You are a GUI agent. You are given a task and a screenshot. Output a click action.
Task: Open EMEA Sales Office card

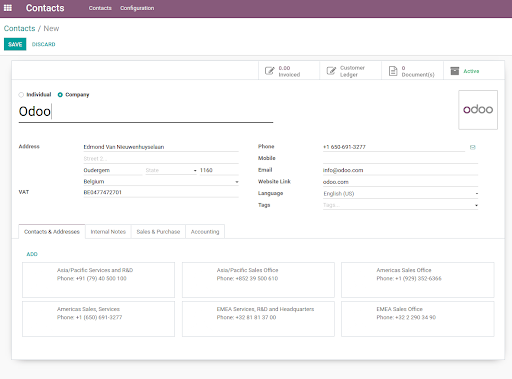[418, 319]
